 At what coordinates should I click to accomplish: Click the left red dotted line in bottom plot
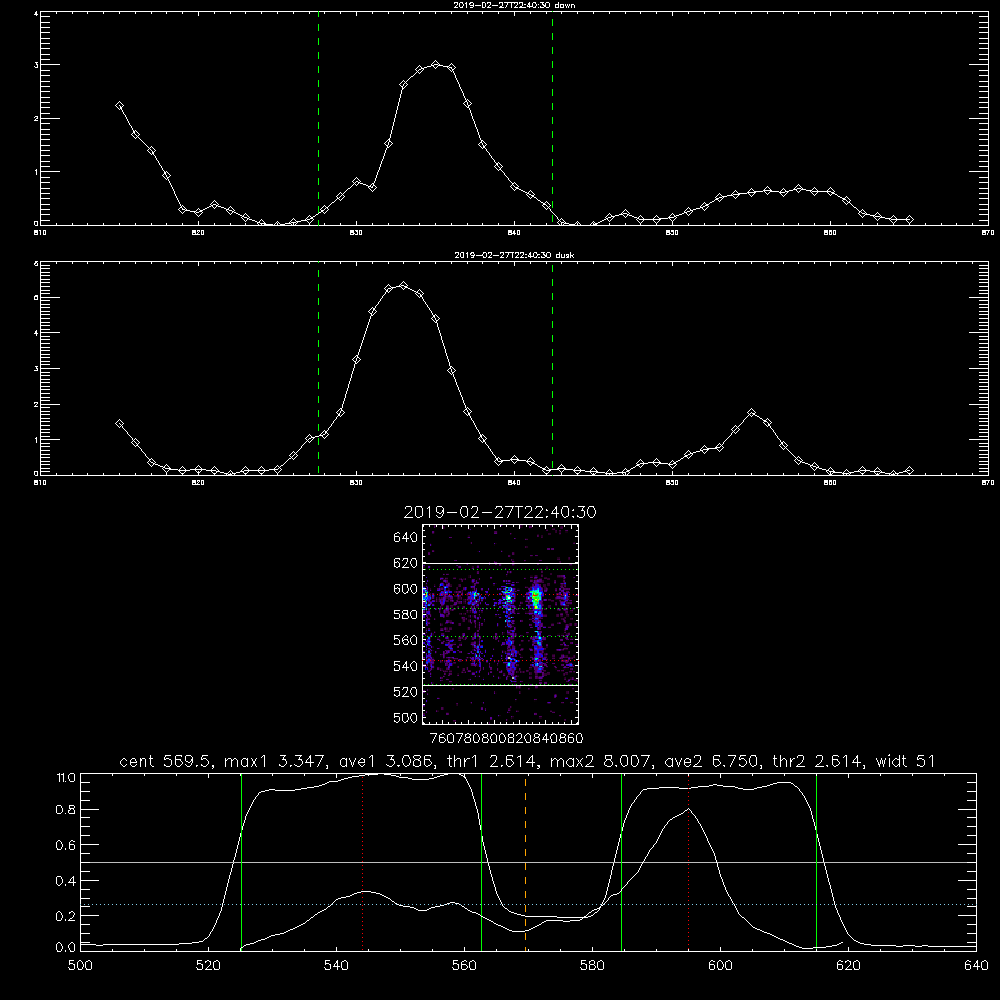click(362, 862)
